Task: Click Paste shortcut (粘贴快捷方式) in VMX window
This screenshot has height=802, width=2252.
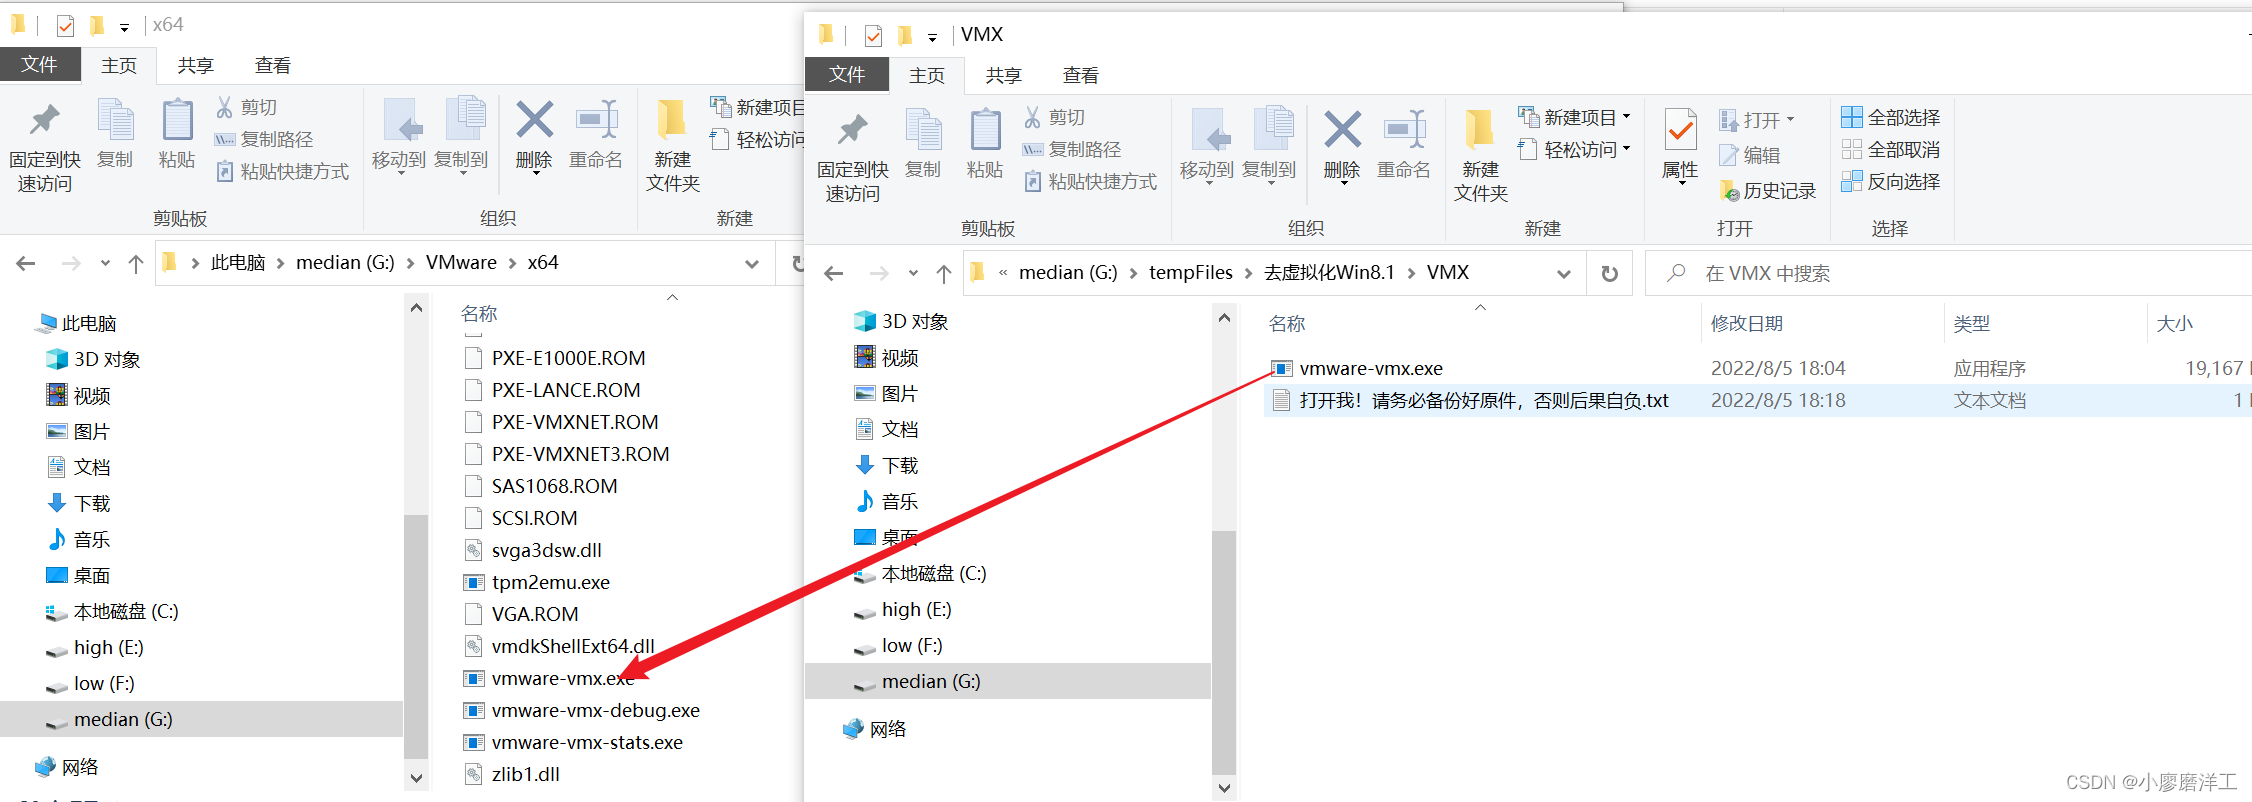Action: coord(1091,181)
